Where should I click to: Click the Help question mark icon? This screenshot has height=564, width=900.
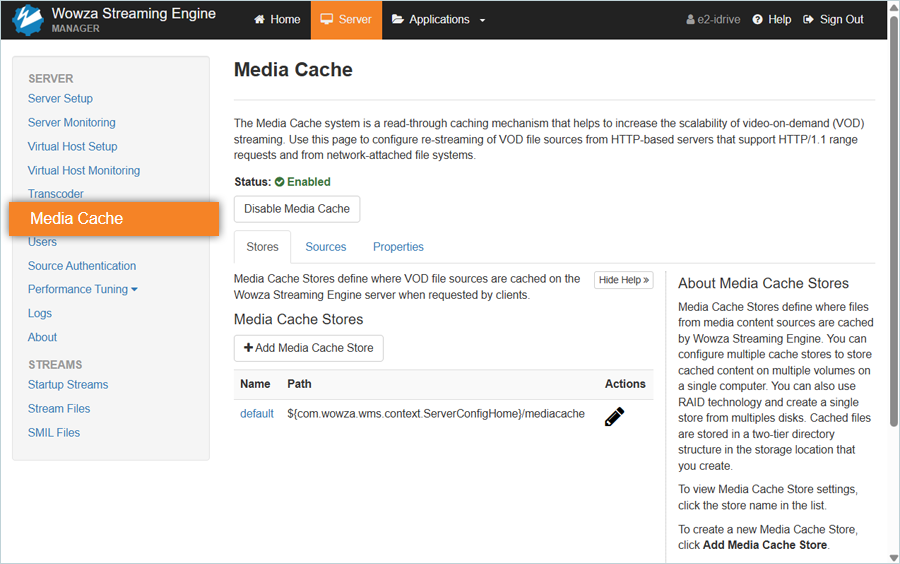(x=758, y=20)
